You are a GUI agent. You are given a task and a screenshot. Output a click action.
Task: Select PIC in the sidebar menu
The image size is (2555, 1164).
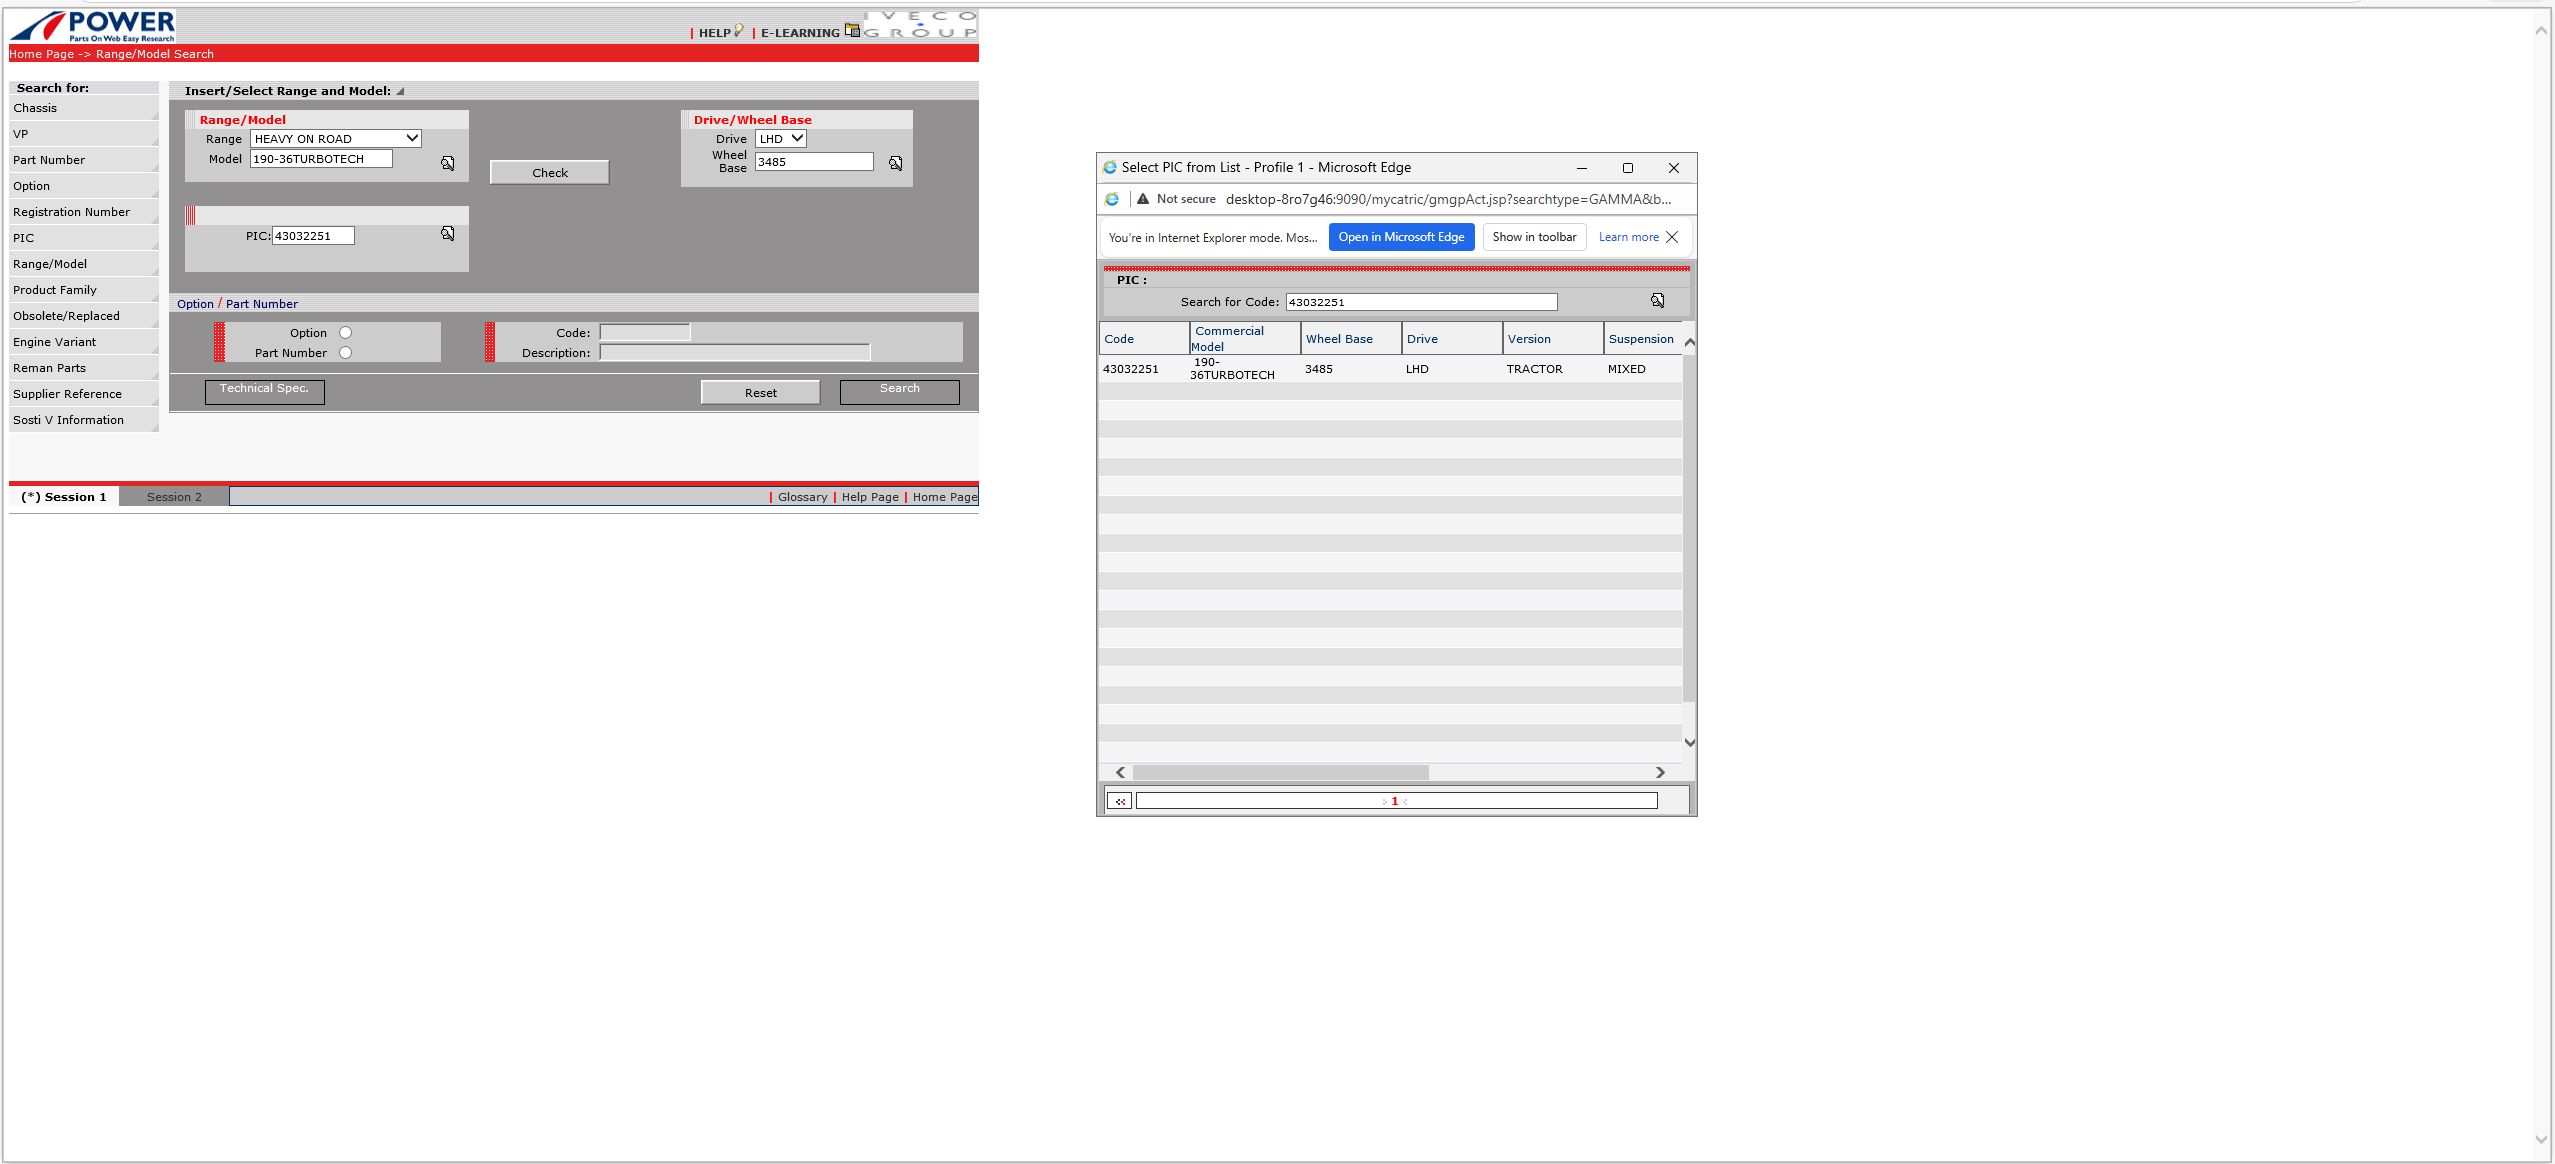[x=84, y=238]
